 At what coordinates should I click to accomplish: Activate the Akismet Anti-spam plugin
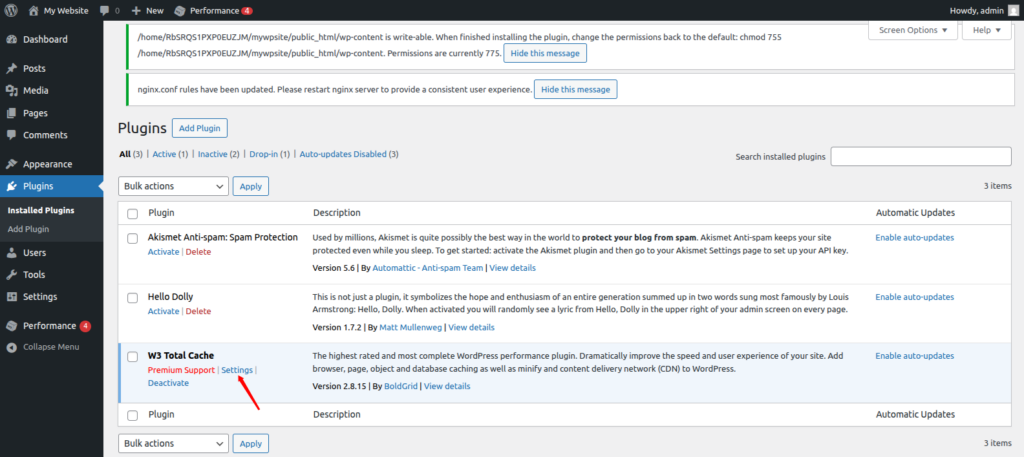[x=163, y=252]
